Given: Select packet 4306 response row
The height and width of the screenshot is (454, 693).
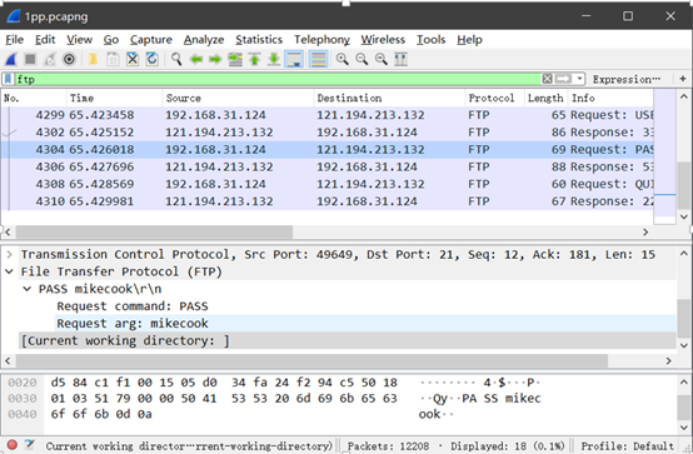Looking at the screenshot, I should (327, 167).
